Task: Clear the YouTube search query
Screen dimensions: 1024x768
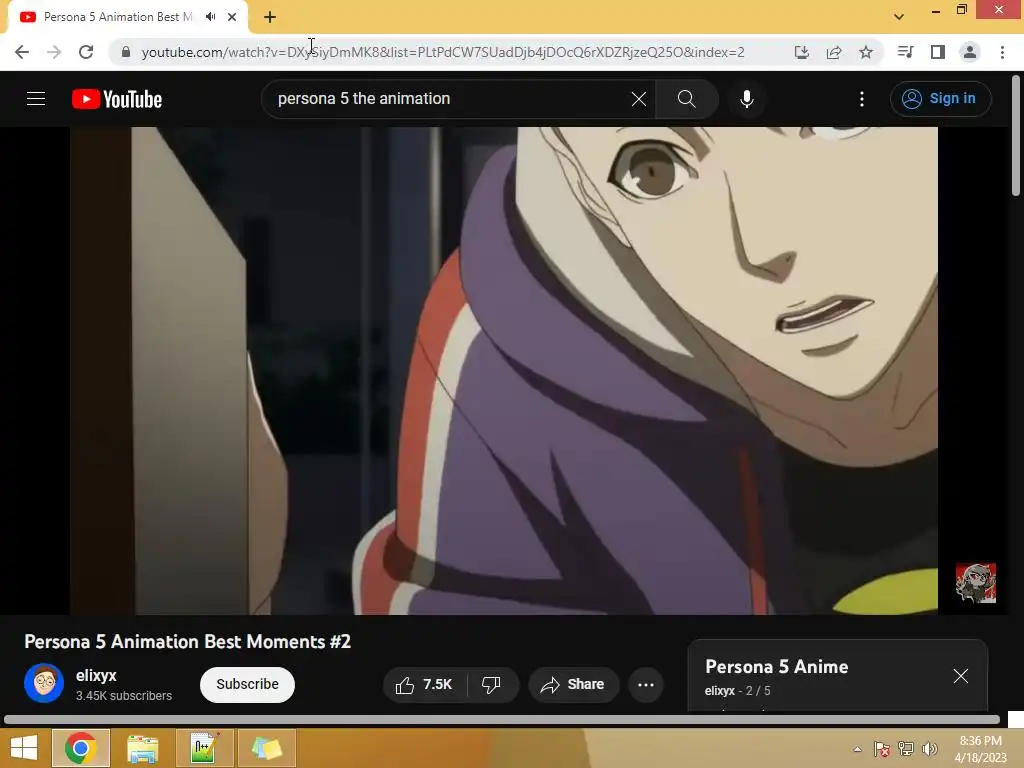Action: point(639,99)
